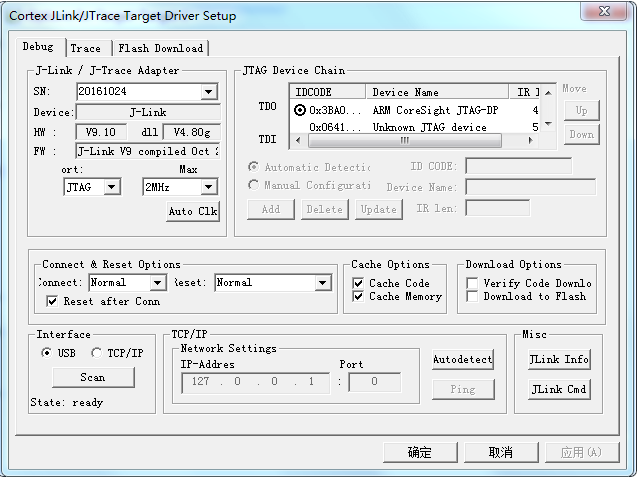Click the Scan button
The image size is (639, 478).
point(93,377)
